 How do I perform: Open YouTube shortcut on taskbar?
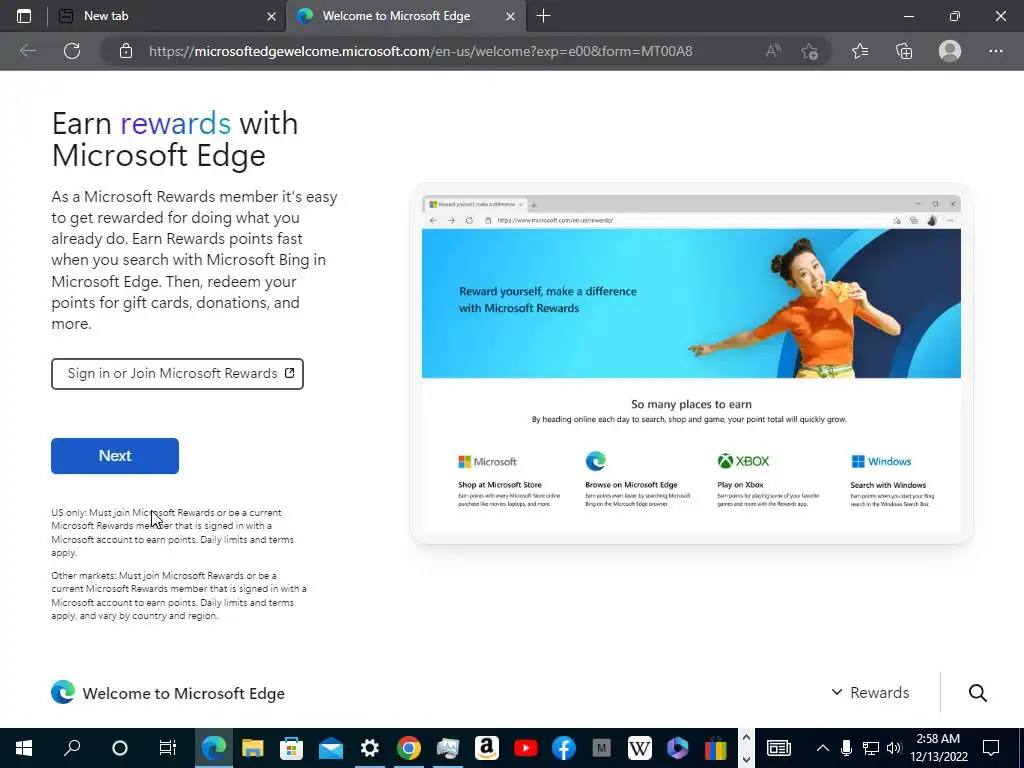tap(526, 748)
